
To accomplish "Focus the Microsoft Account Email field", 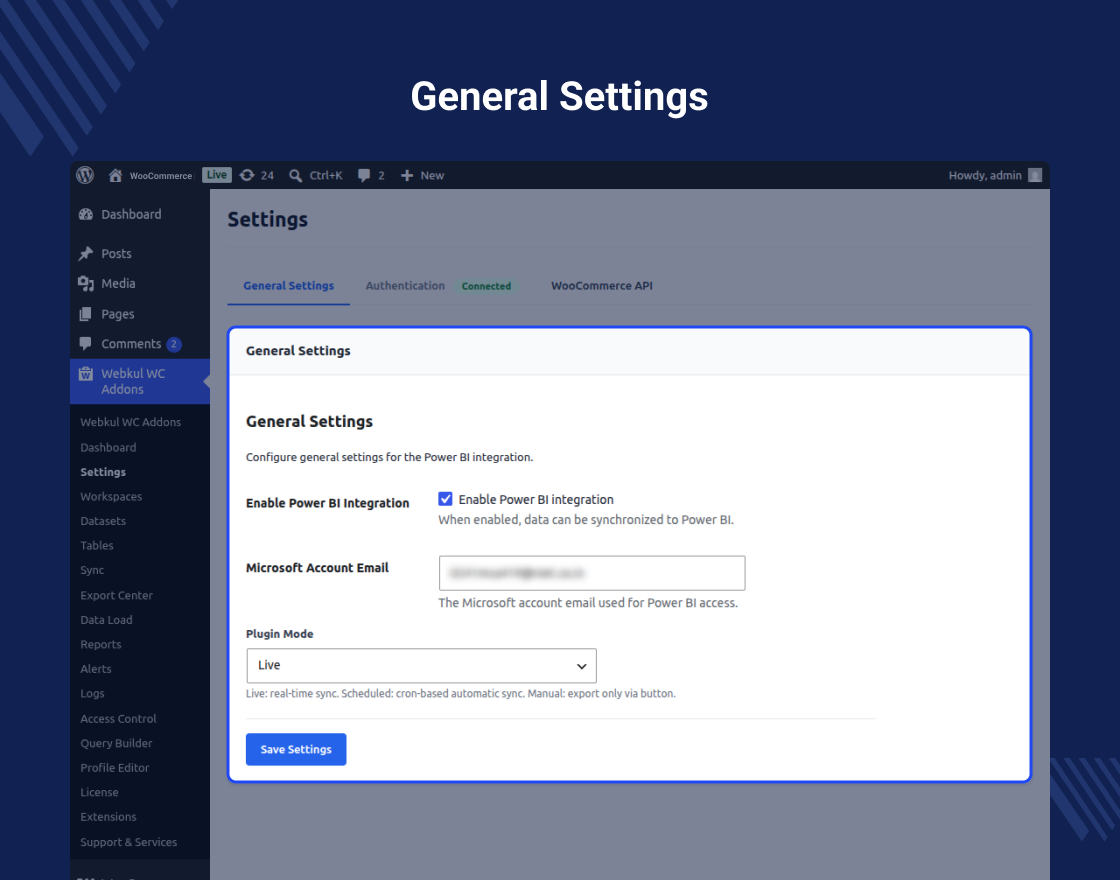I will [x=591, y=573].
